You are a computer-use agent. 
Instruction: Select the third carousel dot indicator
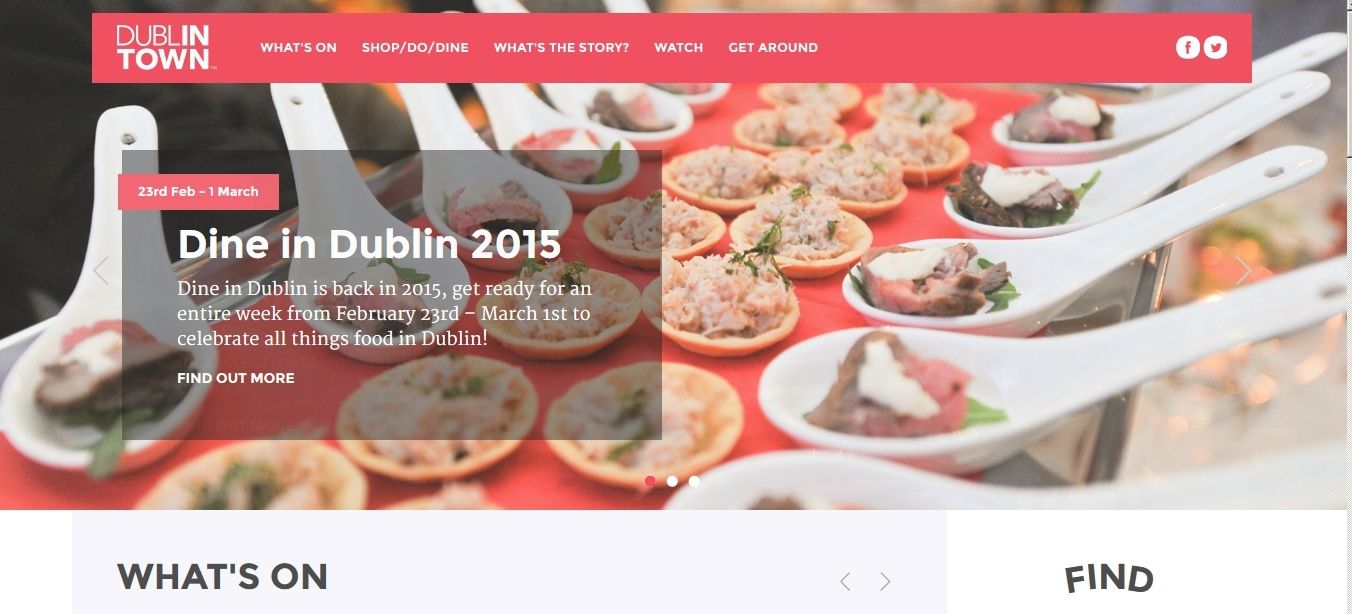click(x=694, y=481)
